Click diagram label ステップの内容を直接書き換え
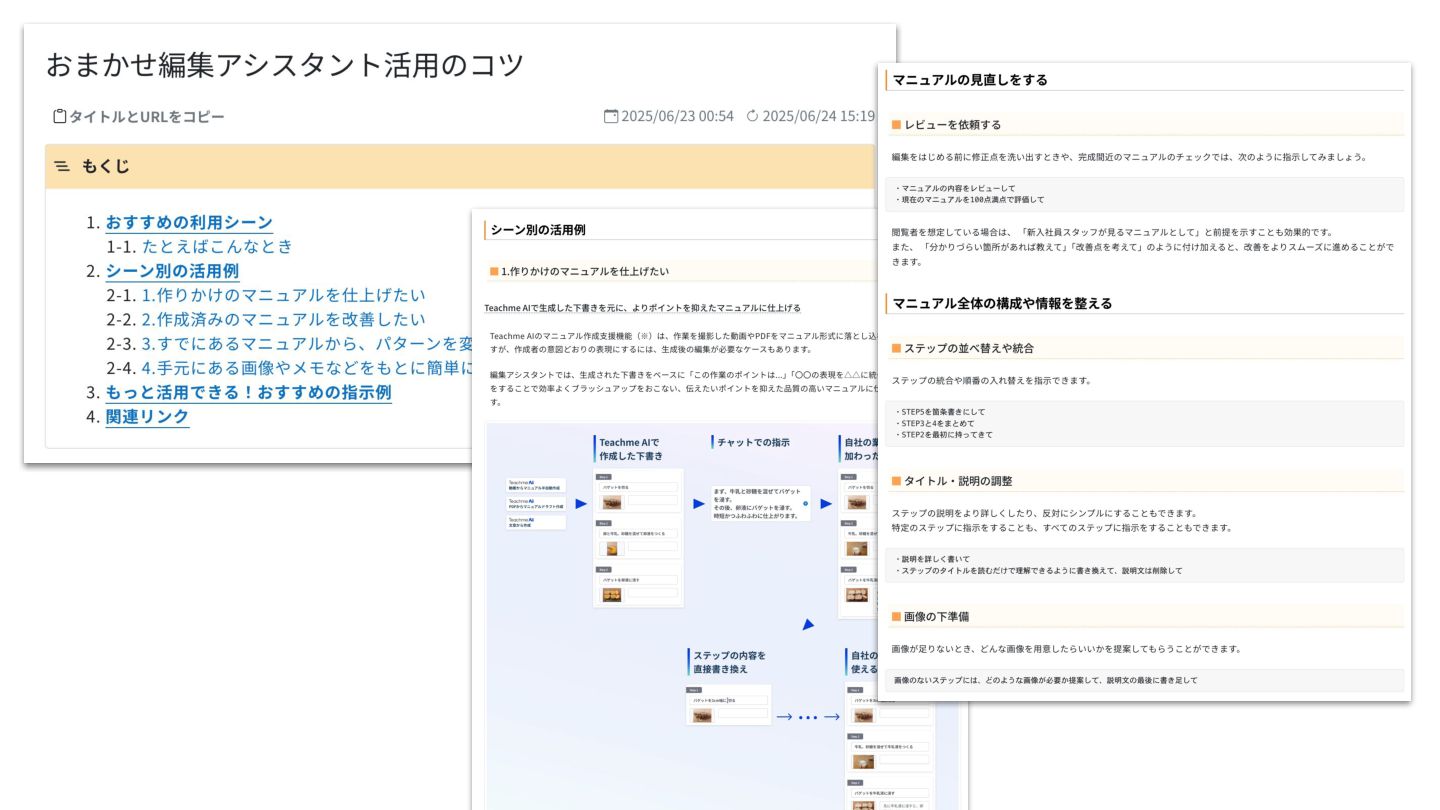The width and height of the screenshot is (1440, 810). [729, 662]
